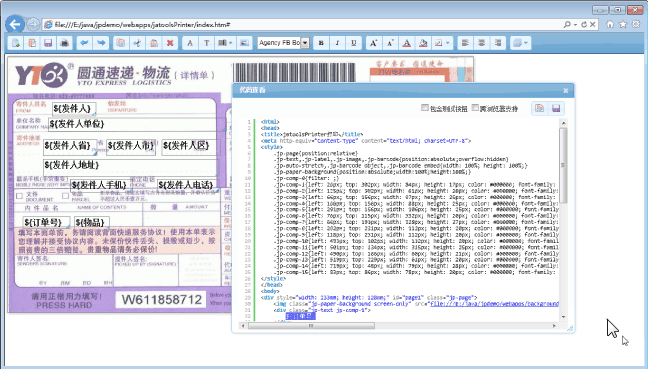Align text center
This screenshot has height=369, width=648.
(481, 43)
